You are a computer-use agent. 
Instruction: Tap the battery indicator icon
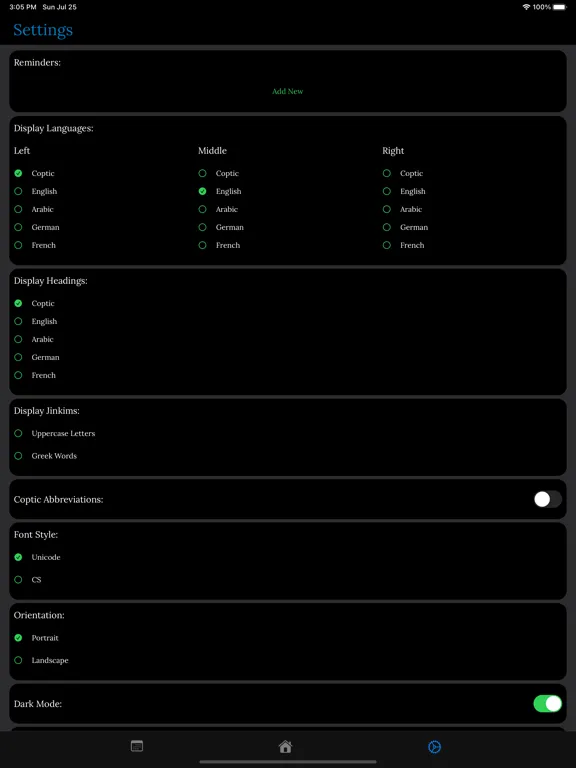560,7
